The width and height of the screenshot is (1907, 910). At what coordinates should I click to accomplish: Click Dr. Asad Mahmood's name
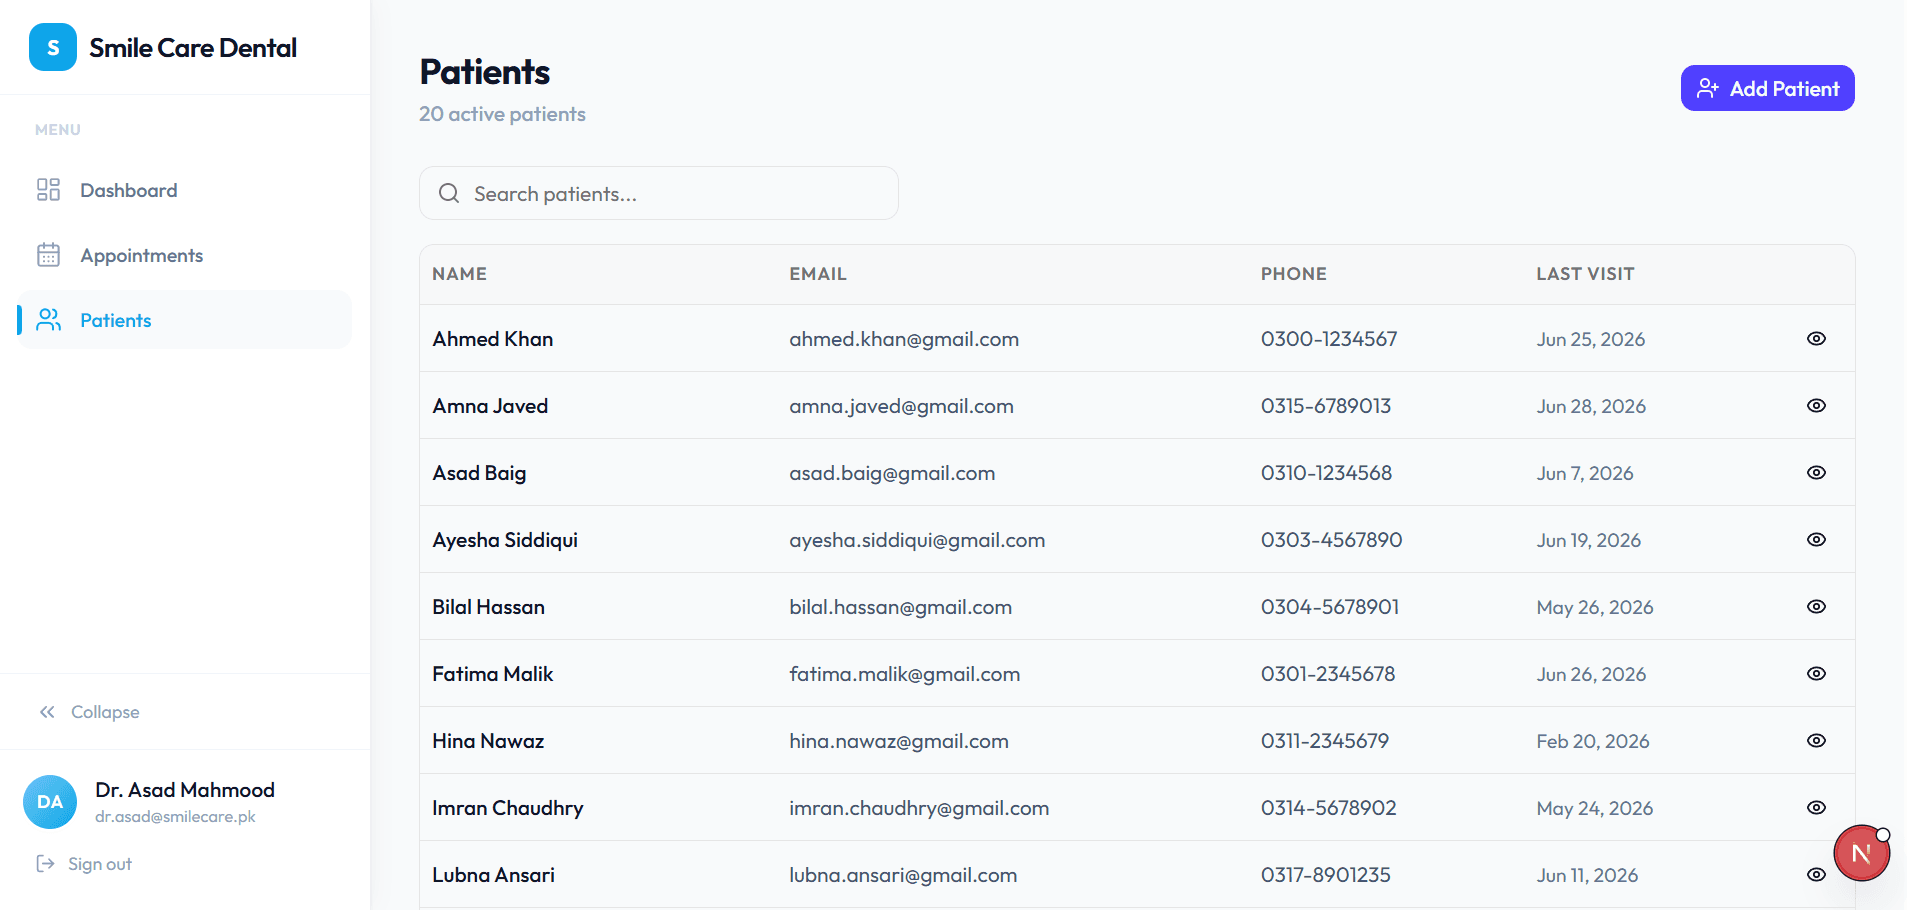coord(185,790)
